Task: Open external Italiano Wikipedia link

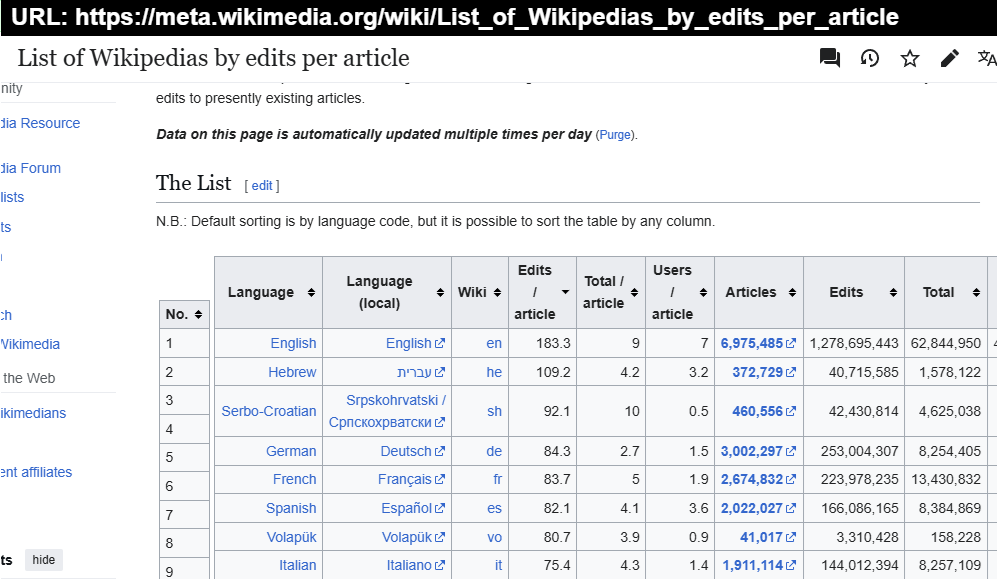Action: 416,565
